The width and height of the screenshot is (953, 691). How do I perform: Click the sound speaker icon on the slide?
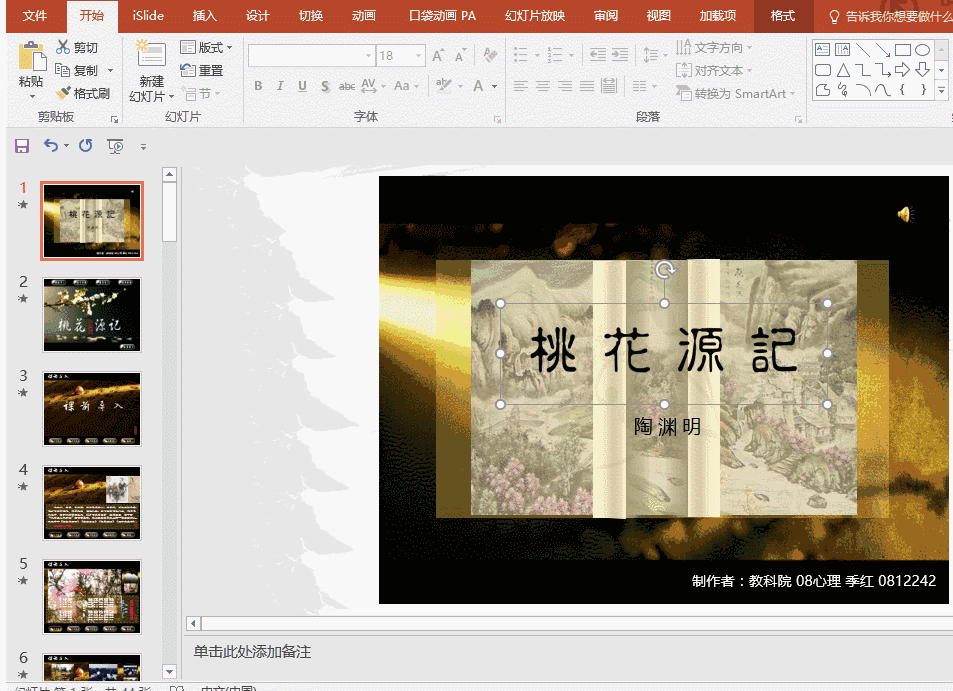pos(905,215)
